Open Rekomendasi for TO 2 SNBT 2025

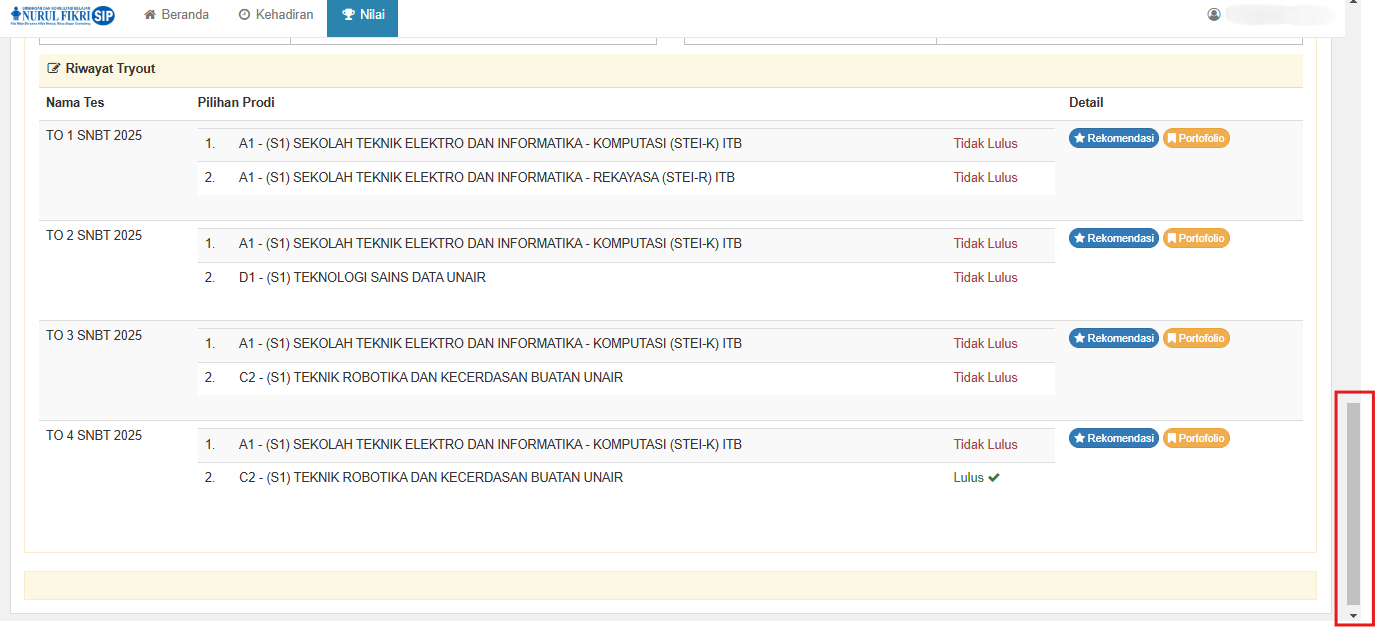[x=1113, y=238]
